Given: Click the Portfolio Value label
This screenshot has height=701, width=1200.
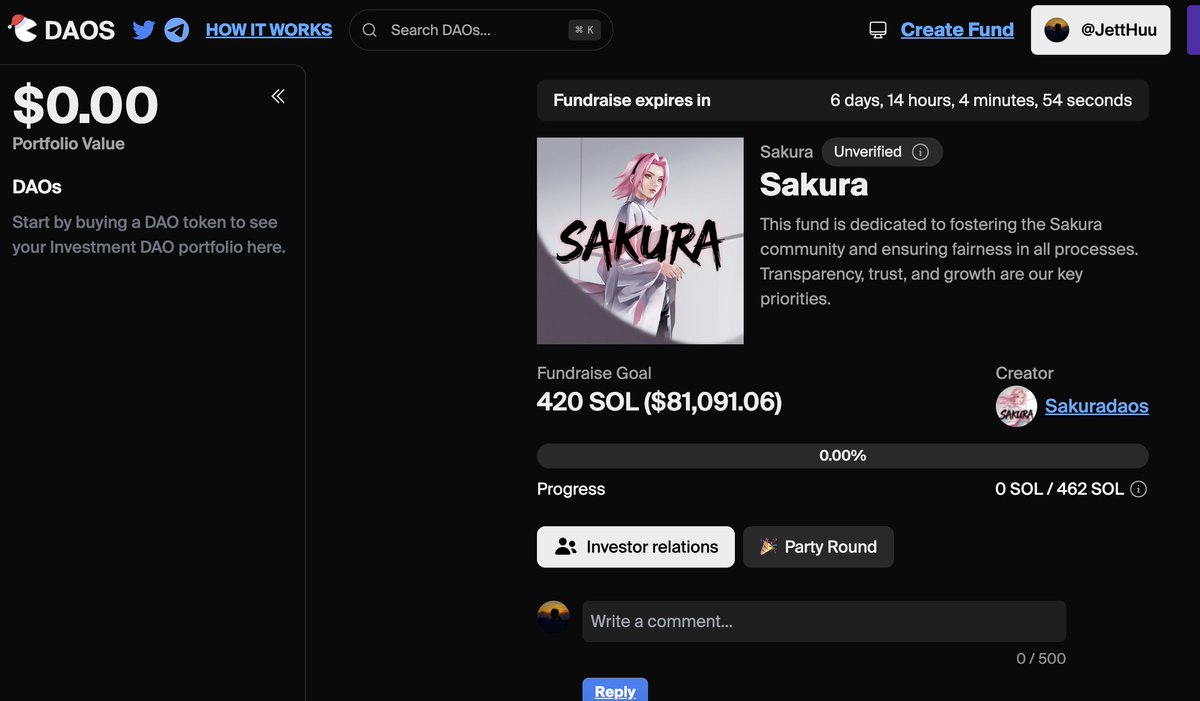Looking at the screenshot, I should 68,143.
